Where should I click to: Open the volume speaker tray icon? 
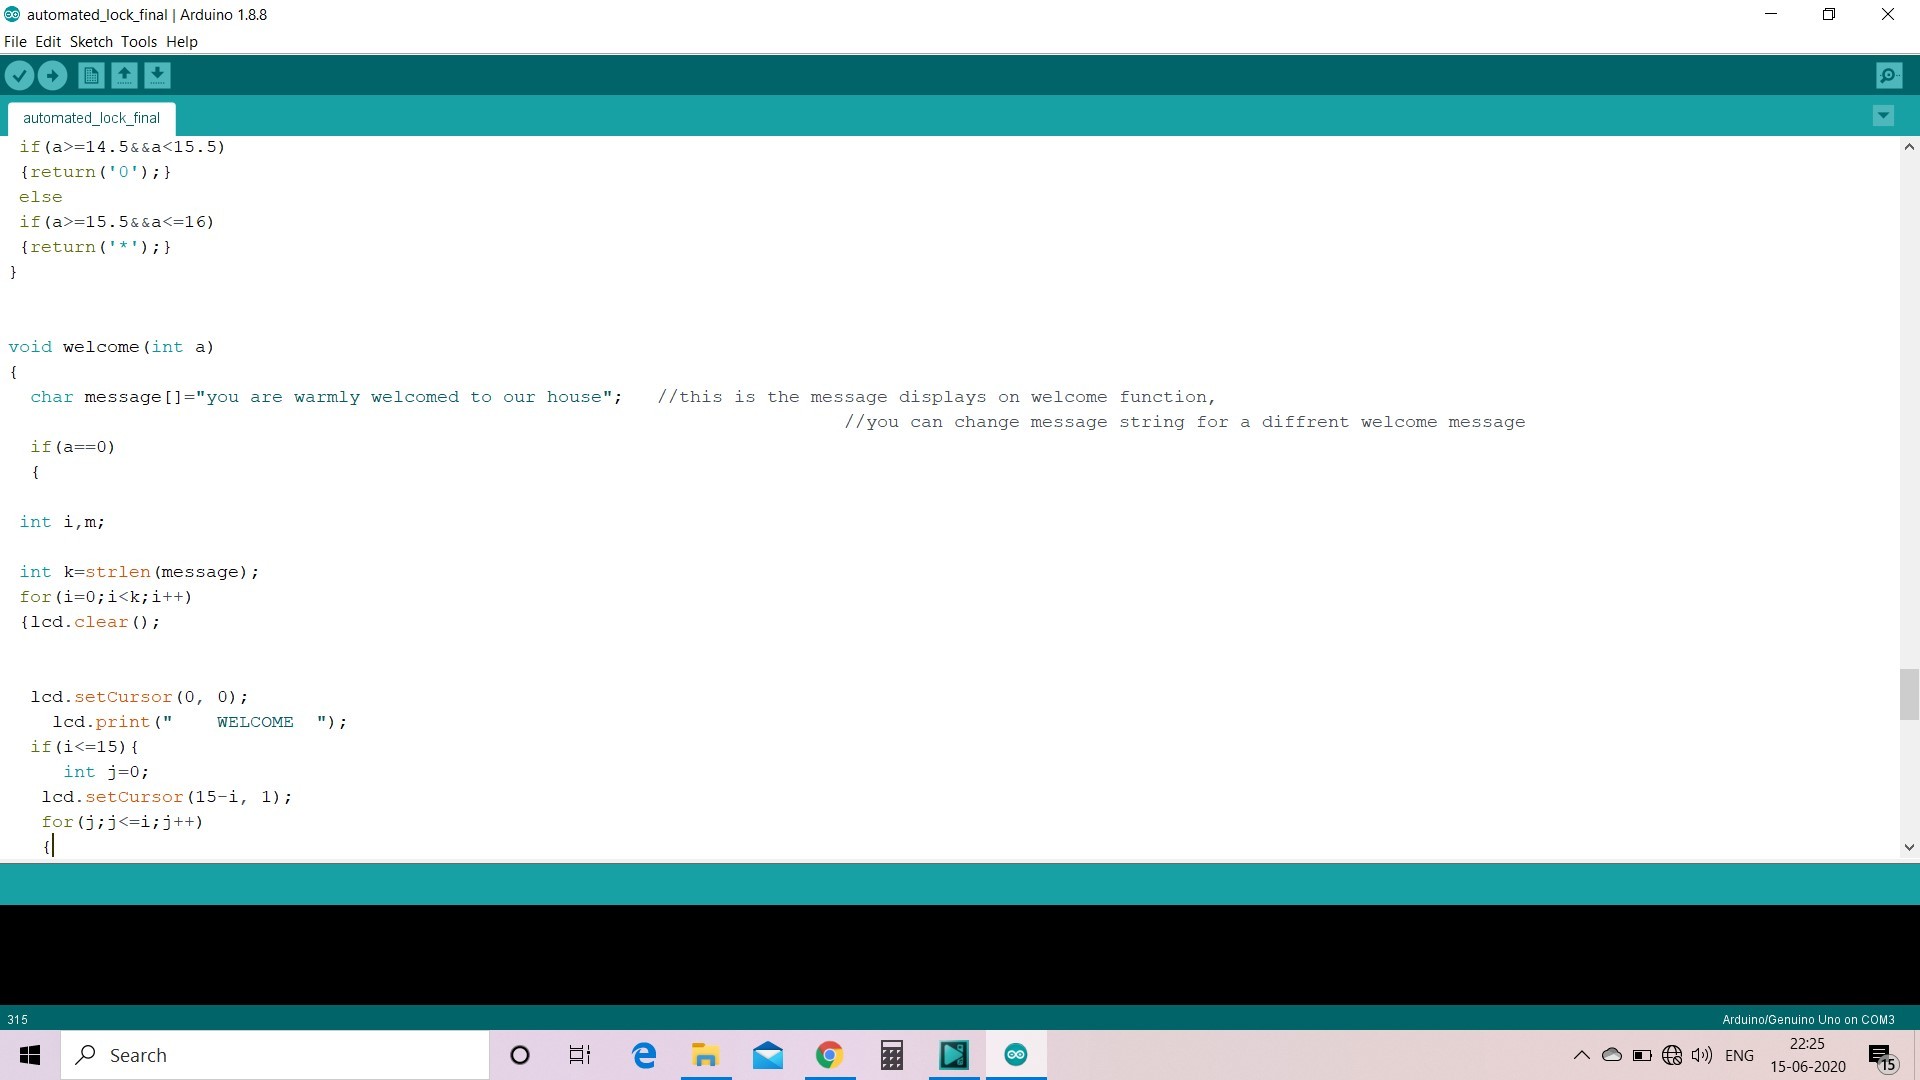1701,1055
